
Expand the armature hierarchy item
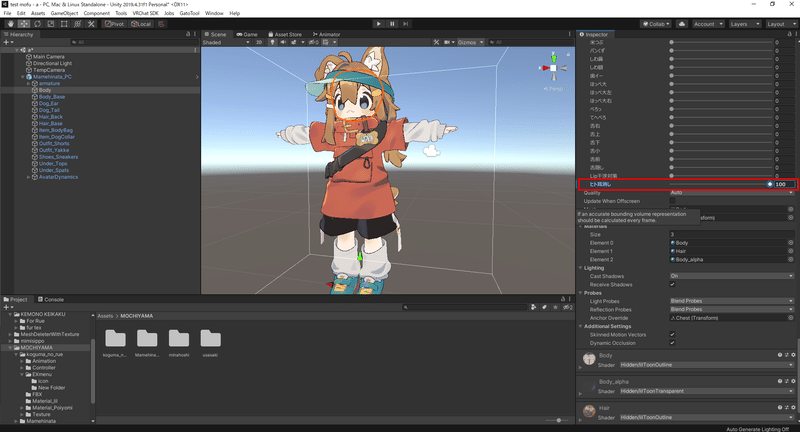coord(29,83)
